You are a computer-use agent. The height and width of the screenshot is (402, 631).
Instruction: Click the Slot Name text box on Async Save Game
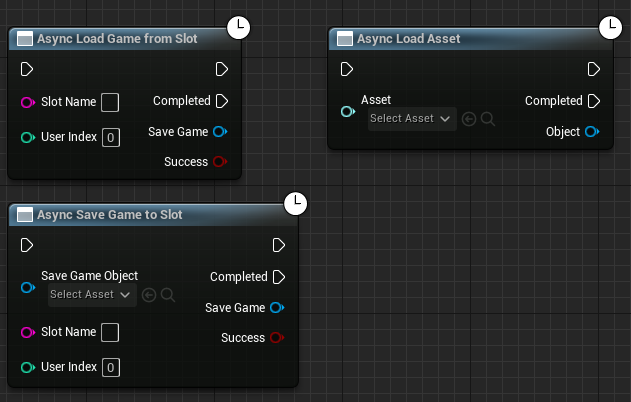point(111,332)
